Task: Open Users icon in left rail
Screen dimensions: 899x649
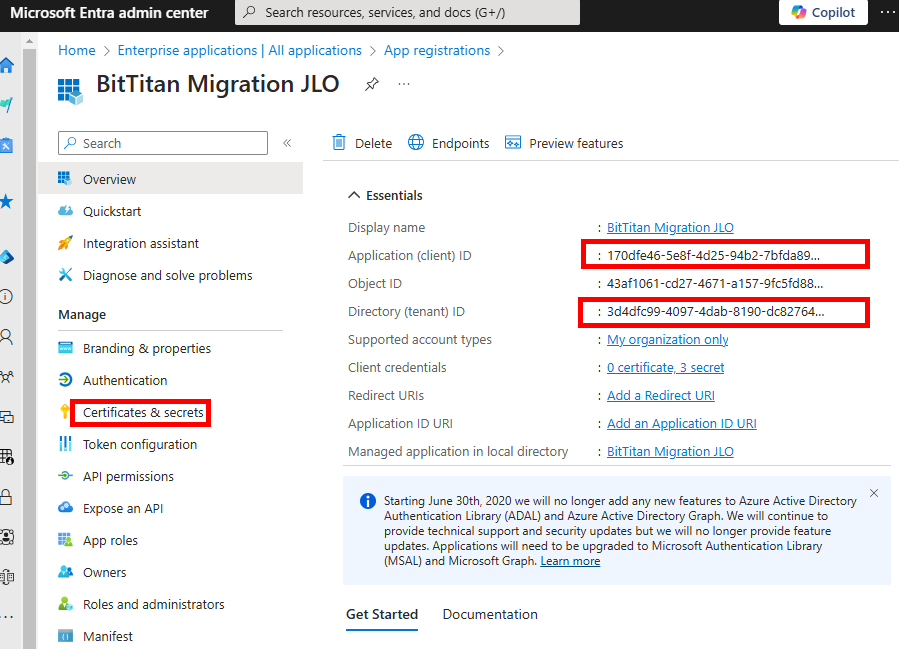Action: 6,337
